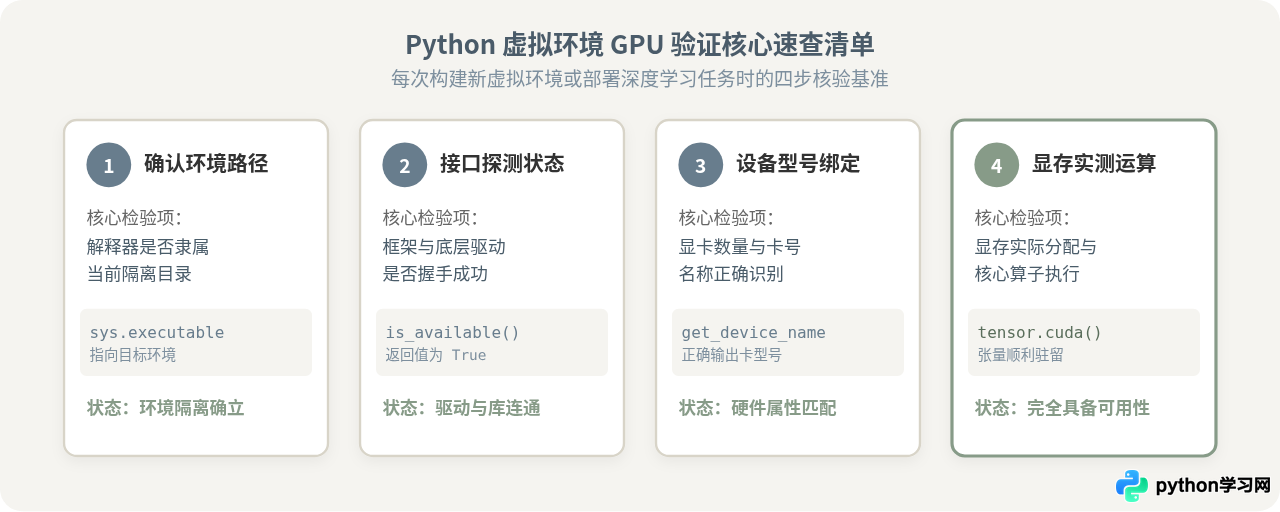Screen dimensions: 1280x512
Task: Click '核心检验项:' in the 接口探测状态 card
Action: tap(430, 218)
